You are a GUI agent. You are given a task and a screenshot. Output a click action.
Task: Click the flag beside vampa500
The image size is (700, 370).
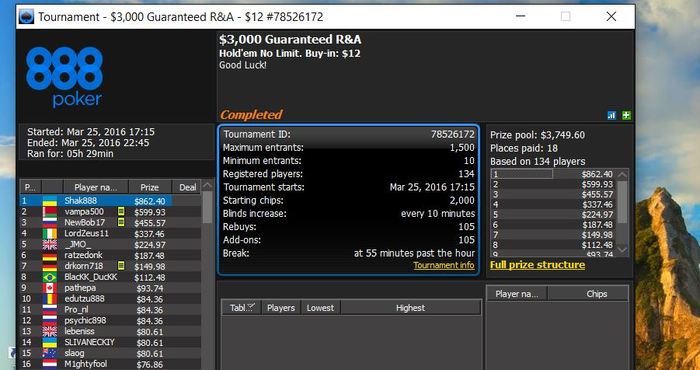click(x=50, y=212)
